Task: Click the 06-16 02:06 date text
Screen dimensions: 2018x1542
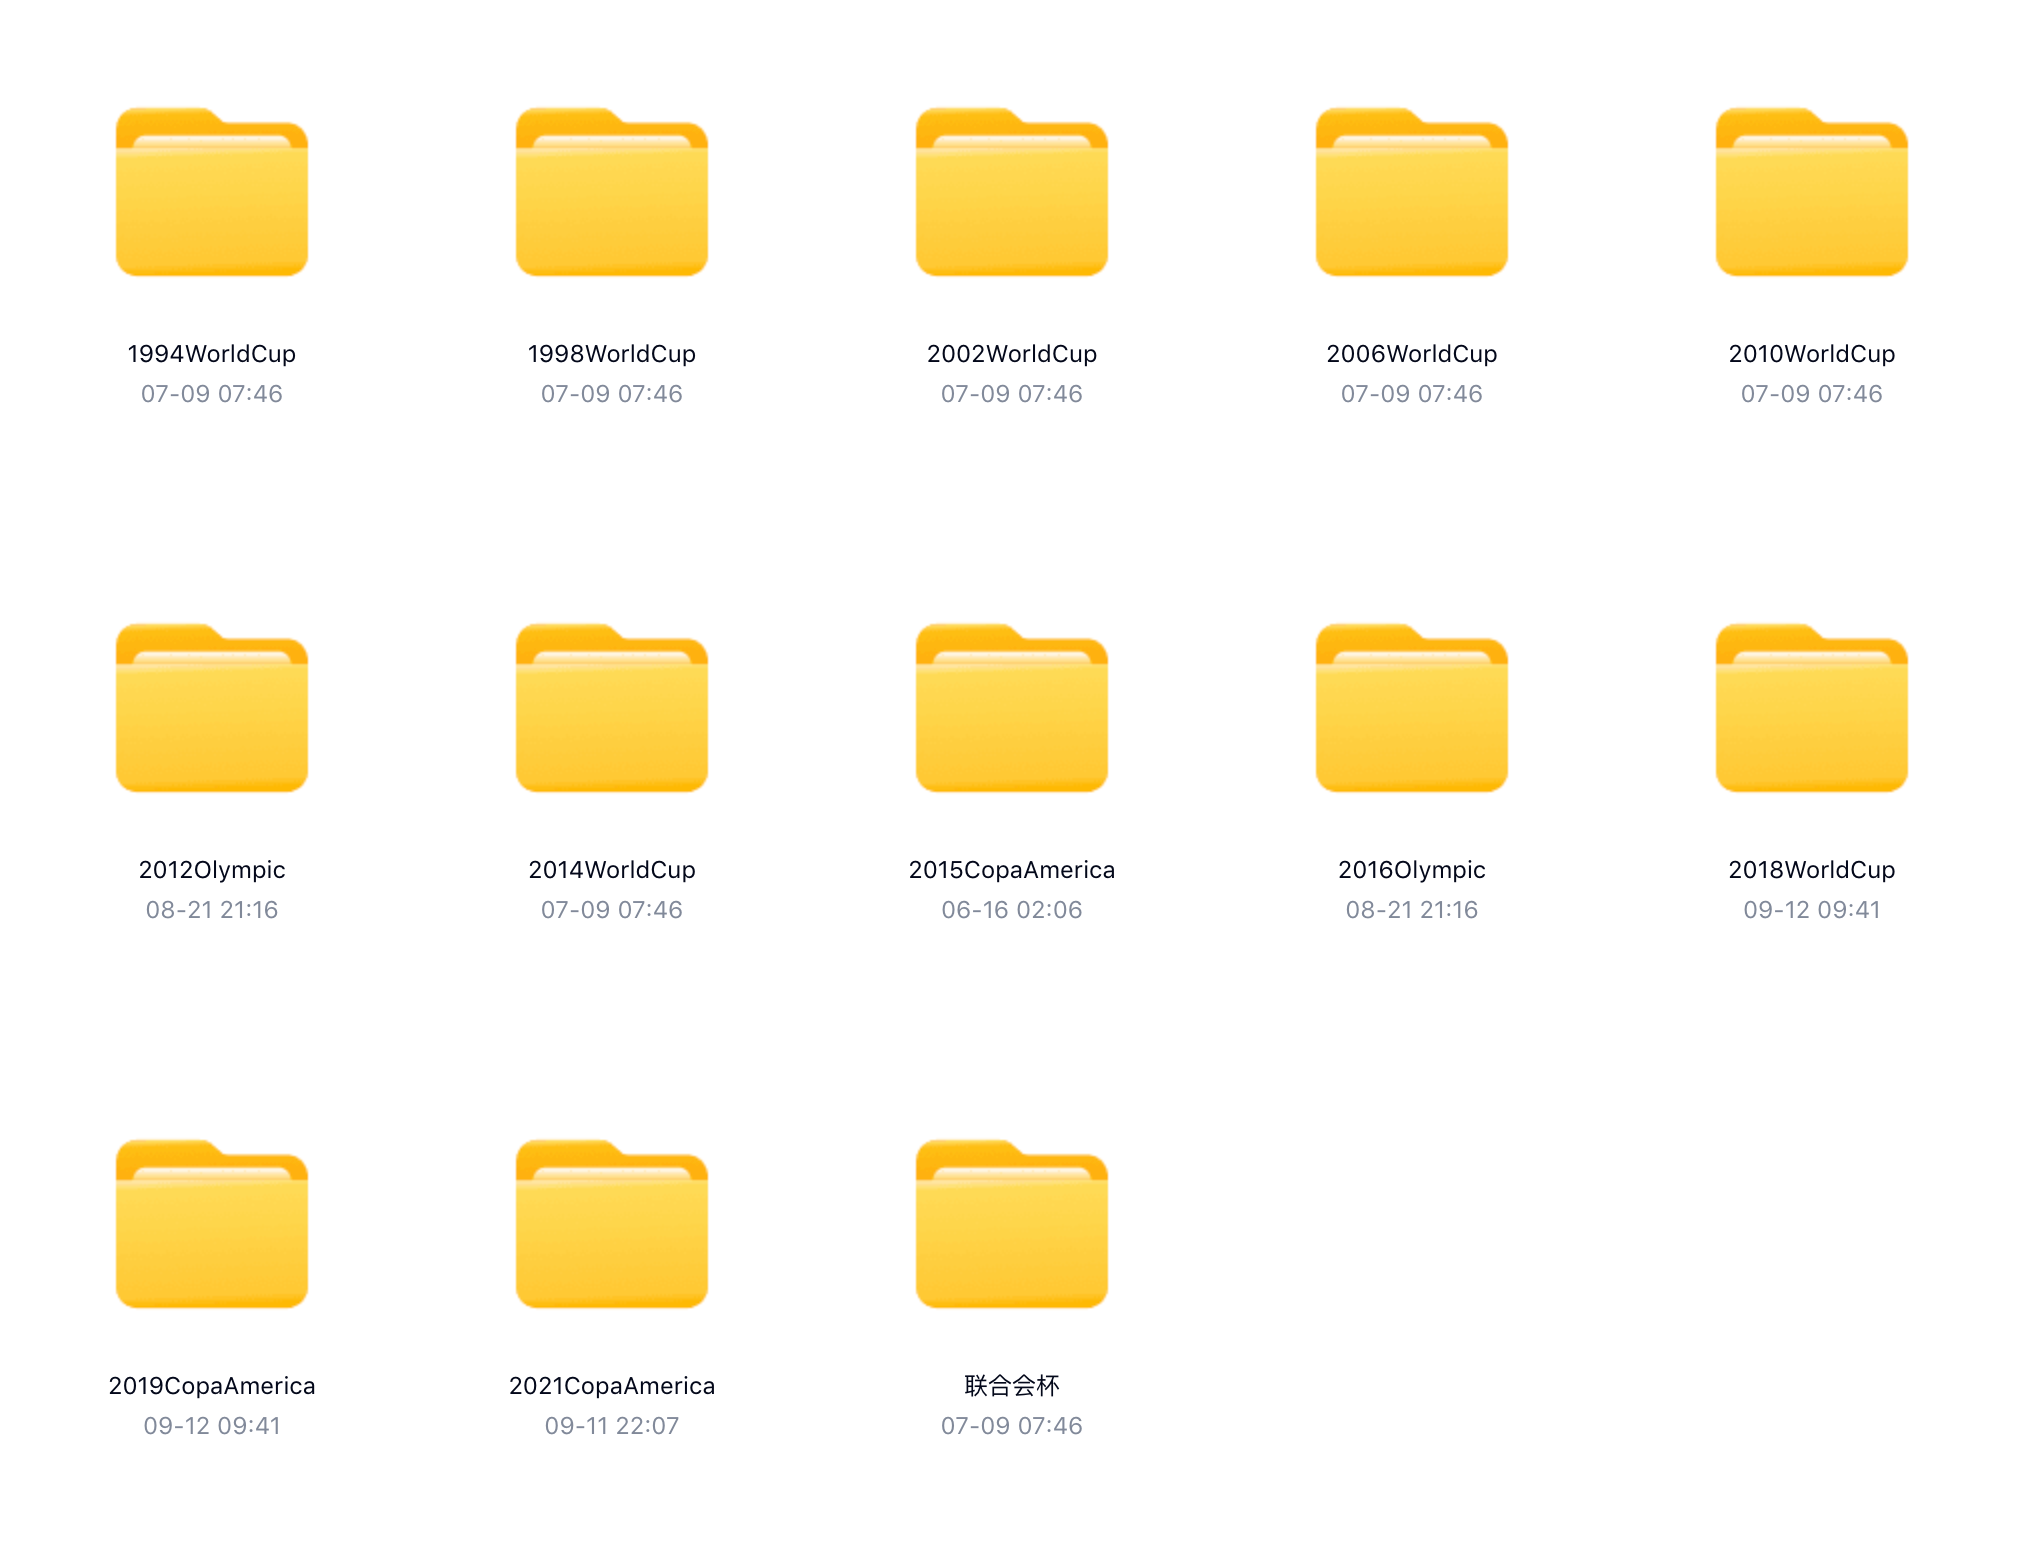Action: [1012, 910]
